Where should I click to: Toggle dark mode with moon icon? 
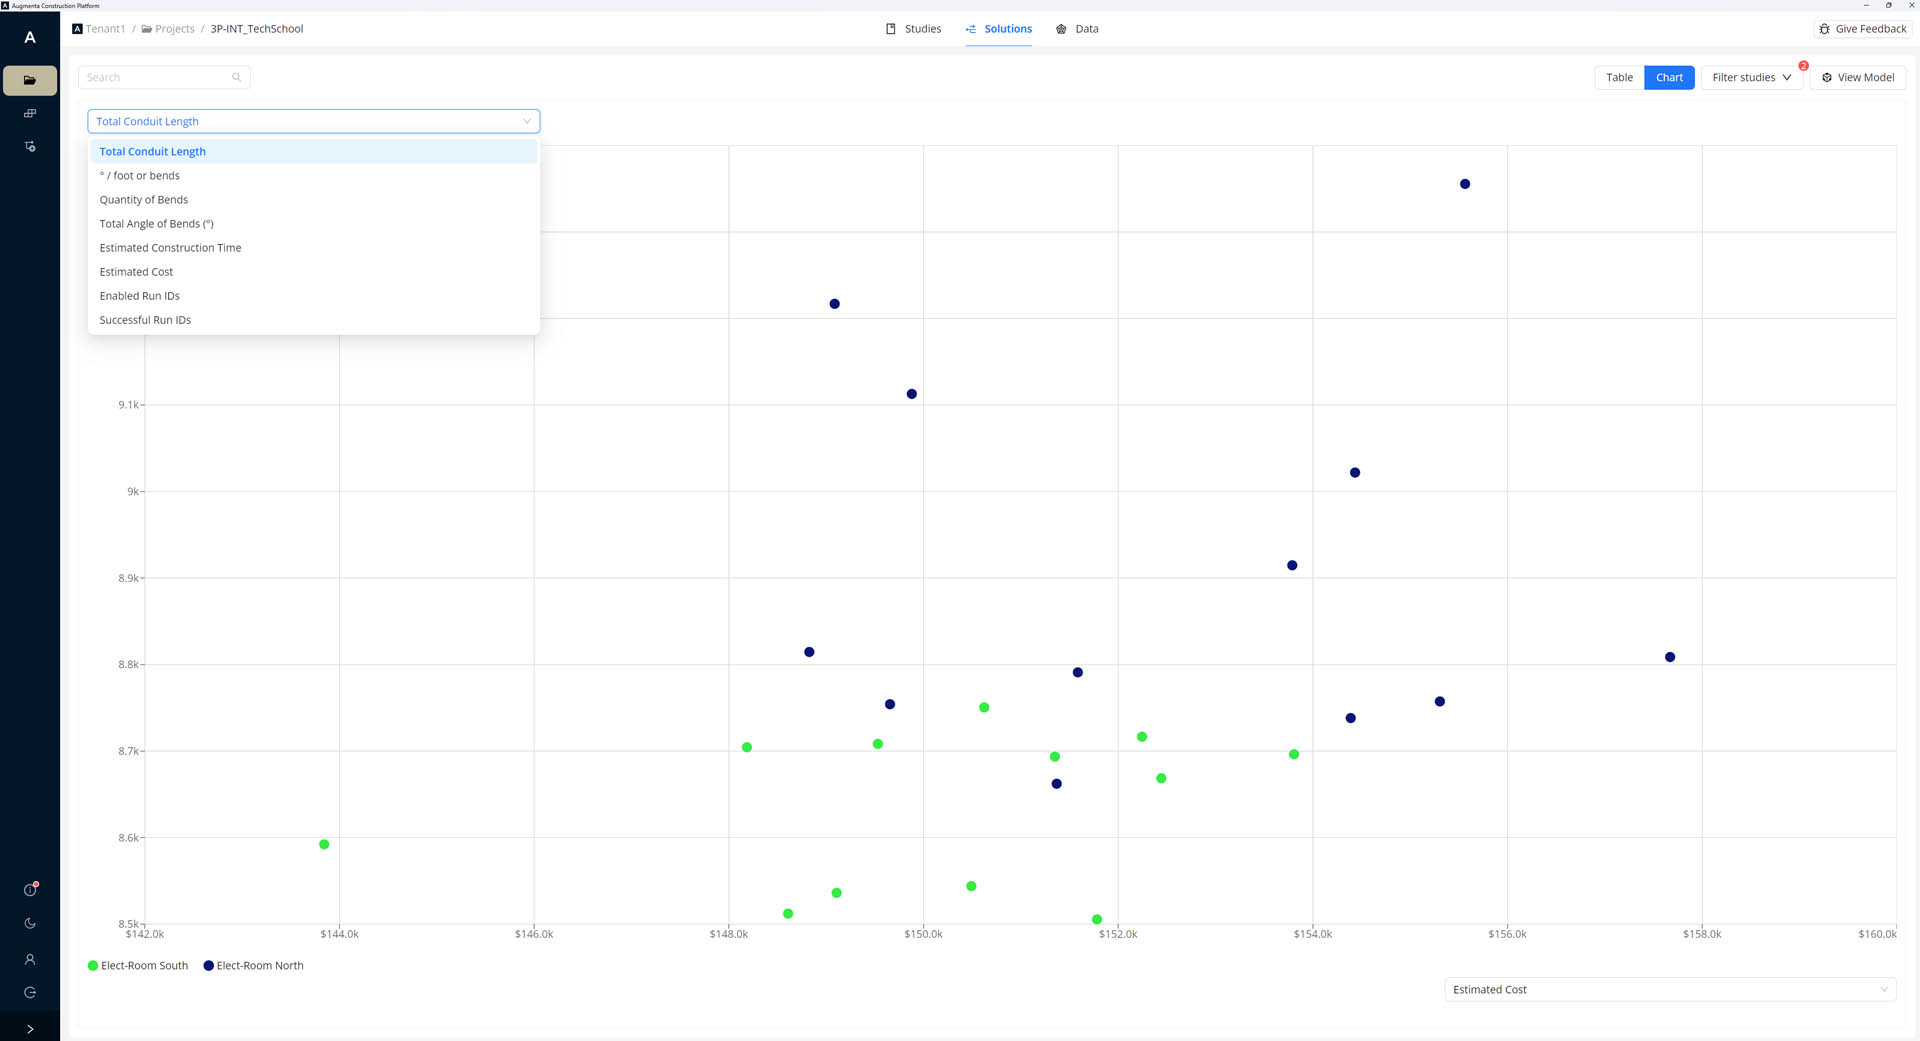pos(30,924)
